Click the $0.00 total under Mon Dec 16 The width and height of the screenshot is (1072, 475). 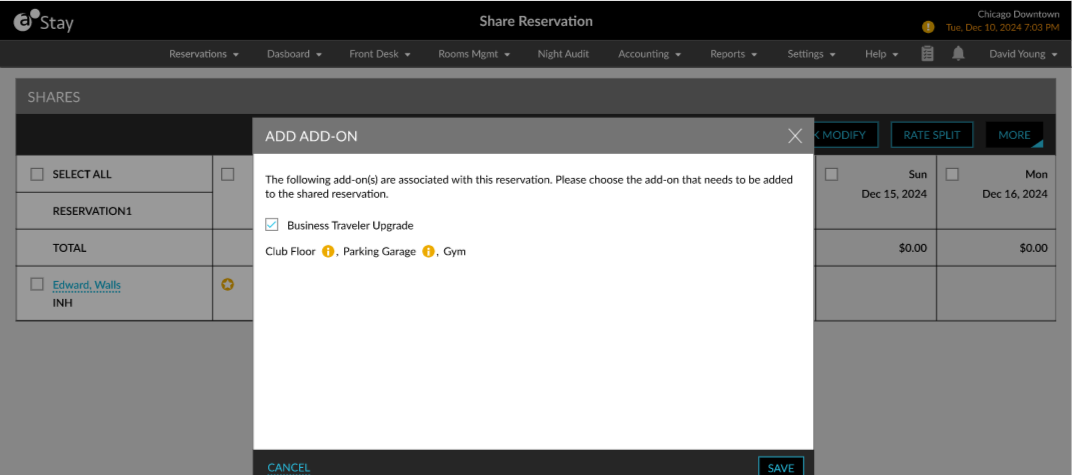point(1033,248)
